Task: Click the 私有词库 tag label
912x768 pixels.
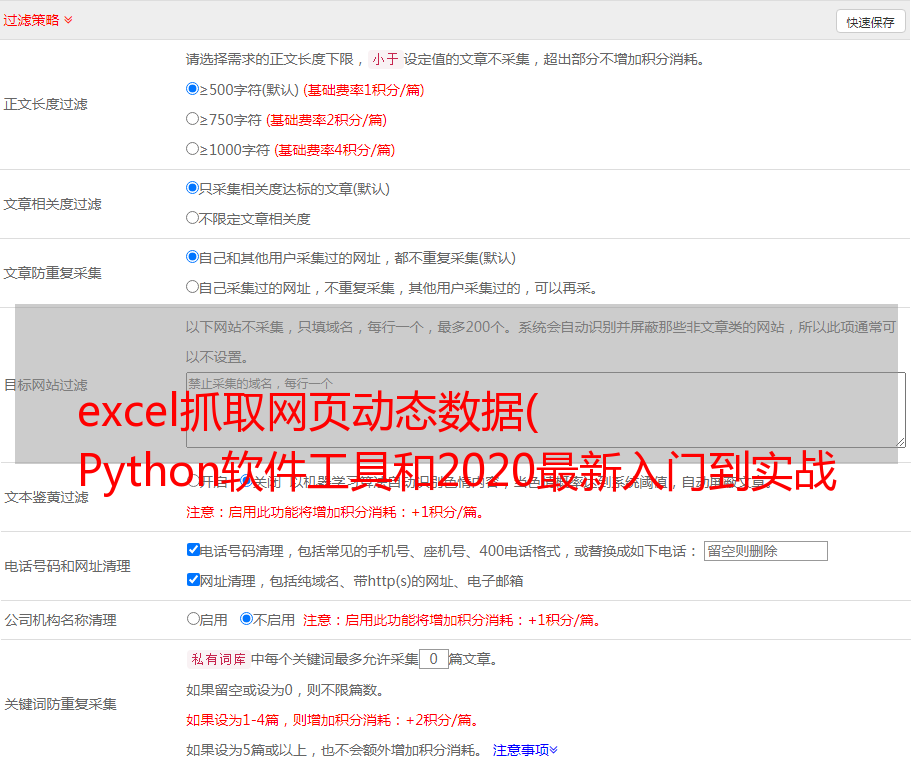Action: (x=218, y=659)
